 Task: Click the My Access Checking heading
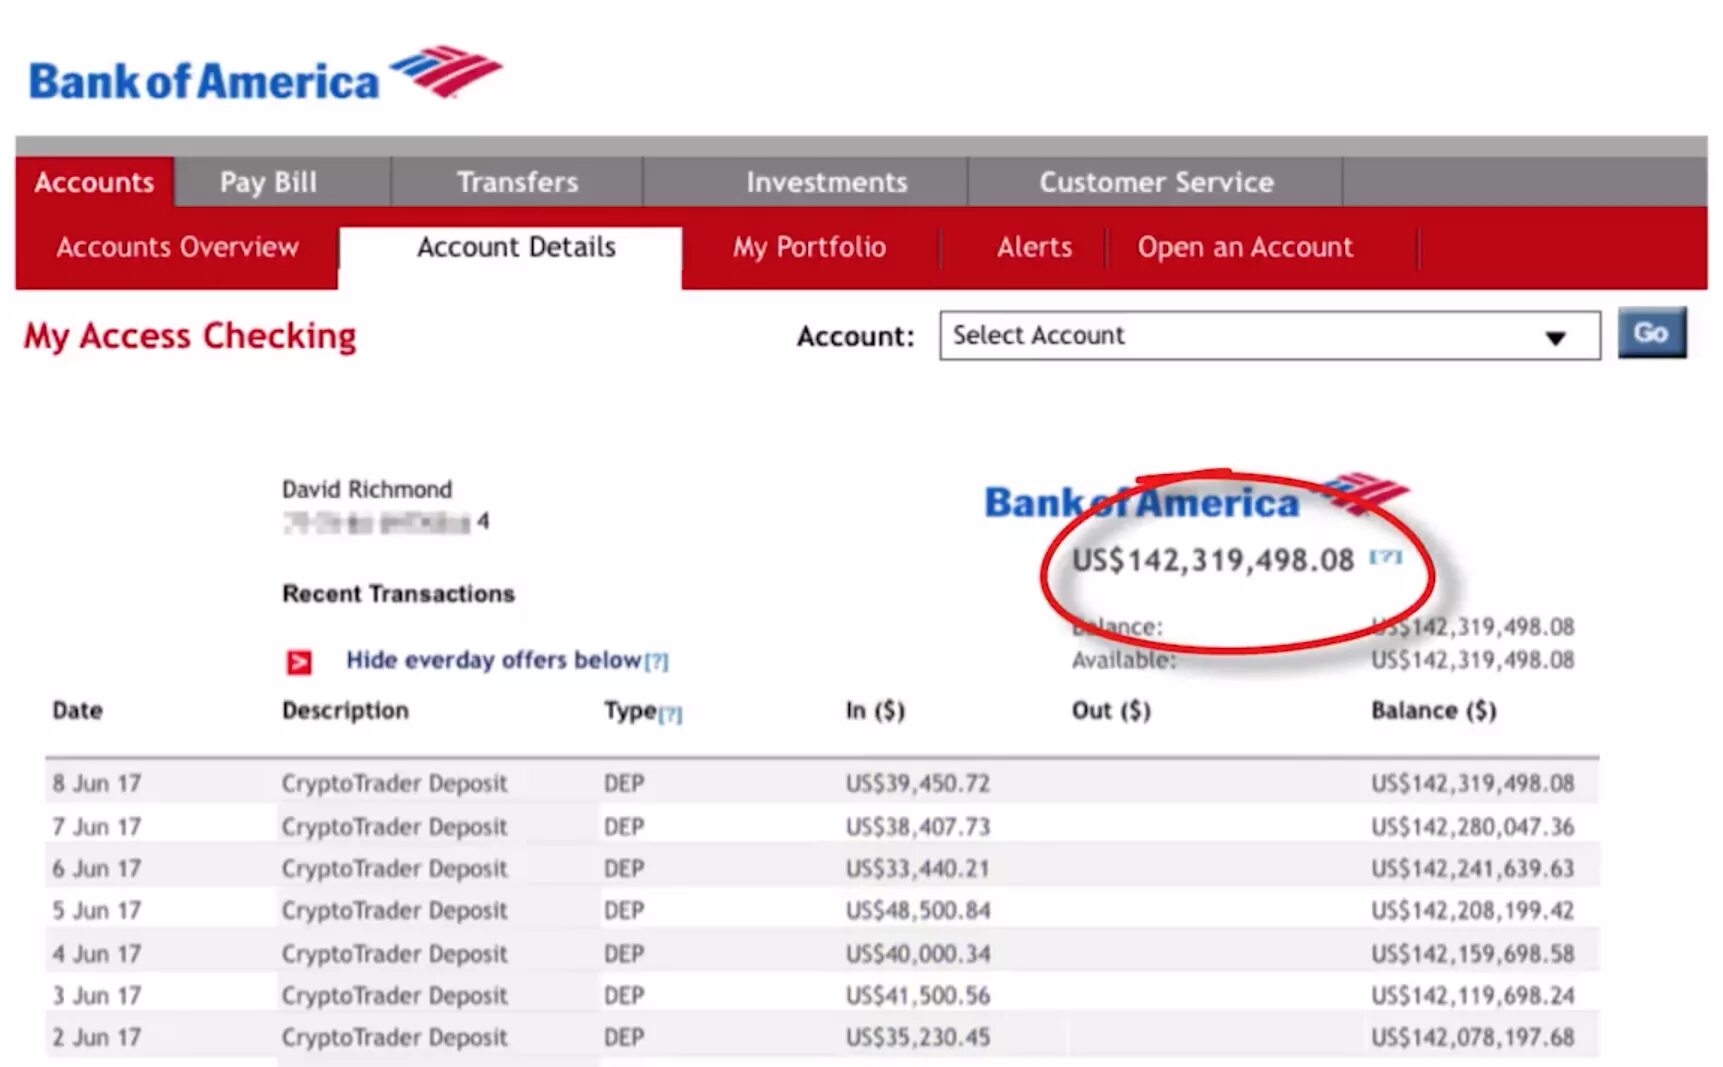(190, 336)
